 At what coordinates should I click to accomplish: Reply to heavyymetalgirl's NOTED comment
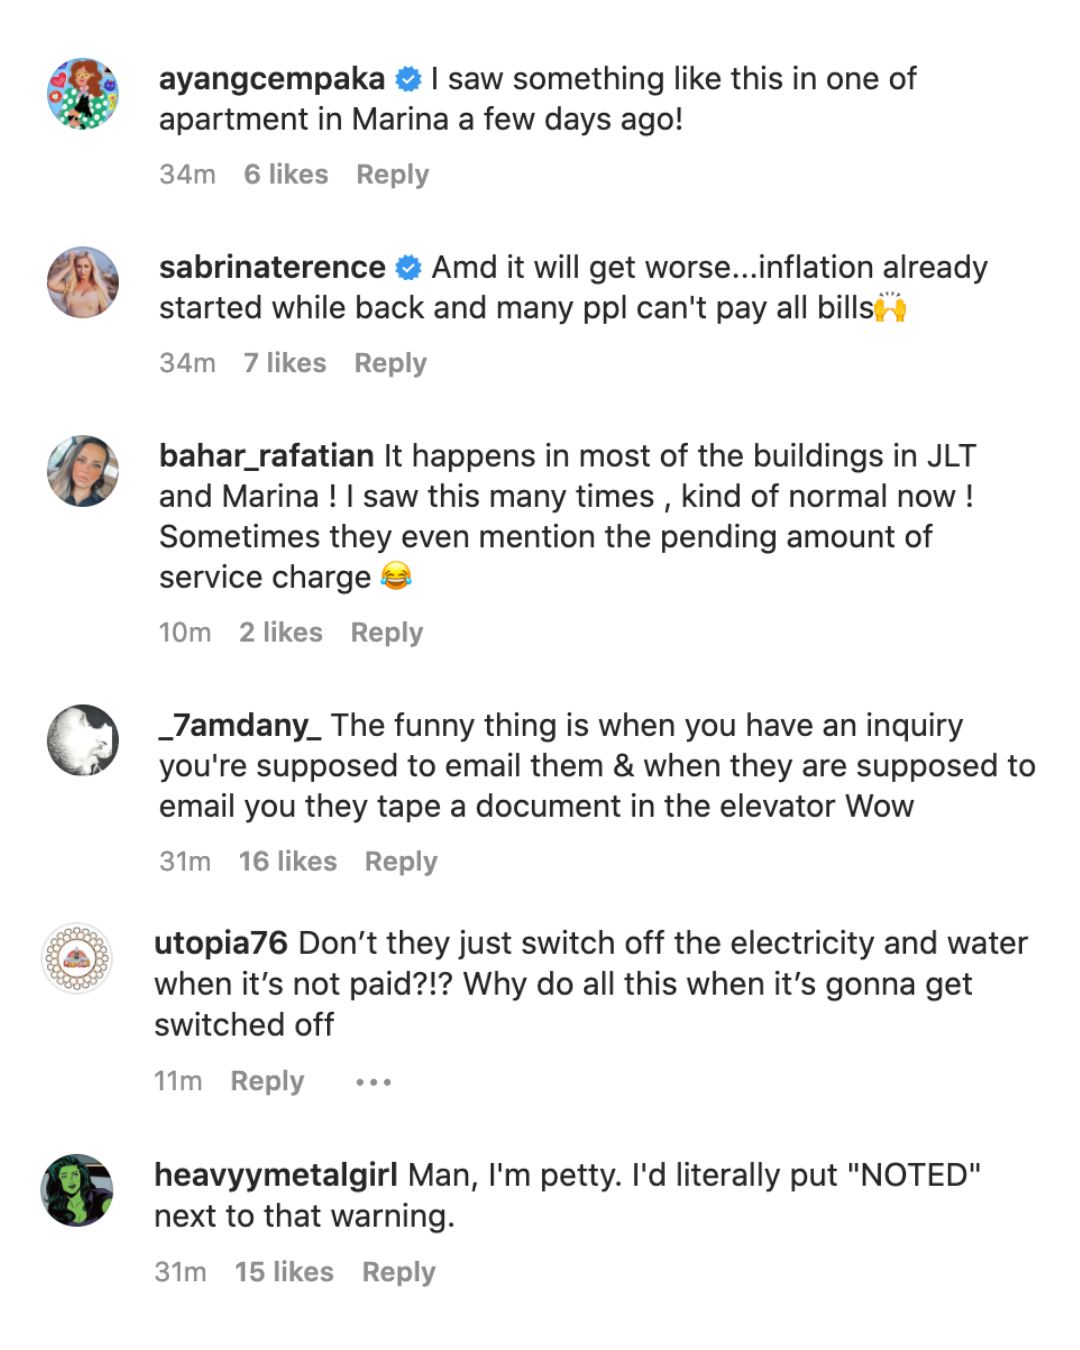[x=399, y=1272]
